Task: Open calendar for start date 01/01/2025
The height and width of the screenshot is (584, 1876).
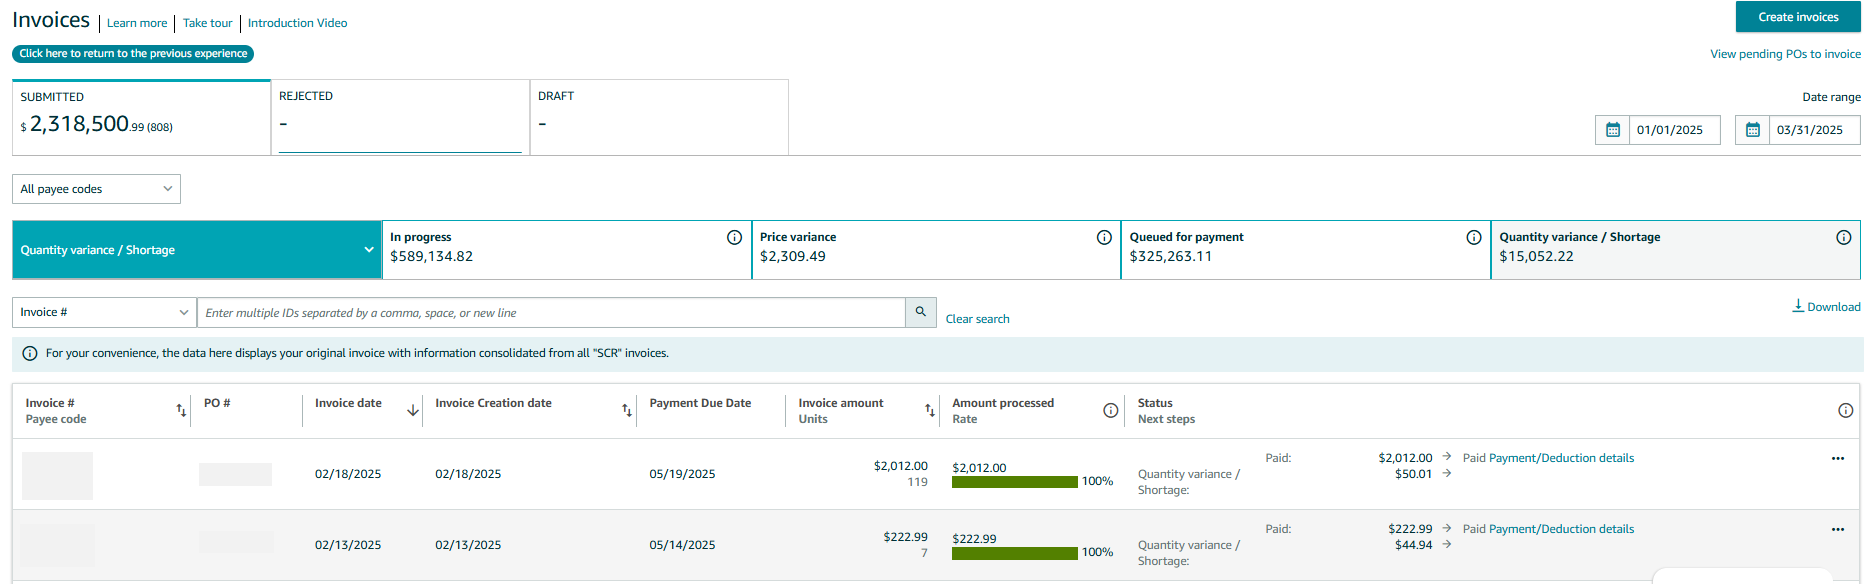Action: [x=1612, y=130]
